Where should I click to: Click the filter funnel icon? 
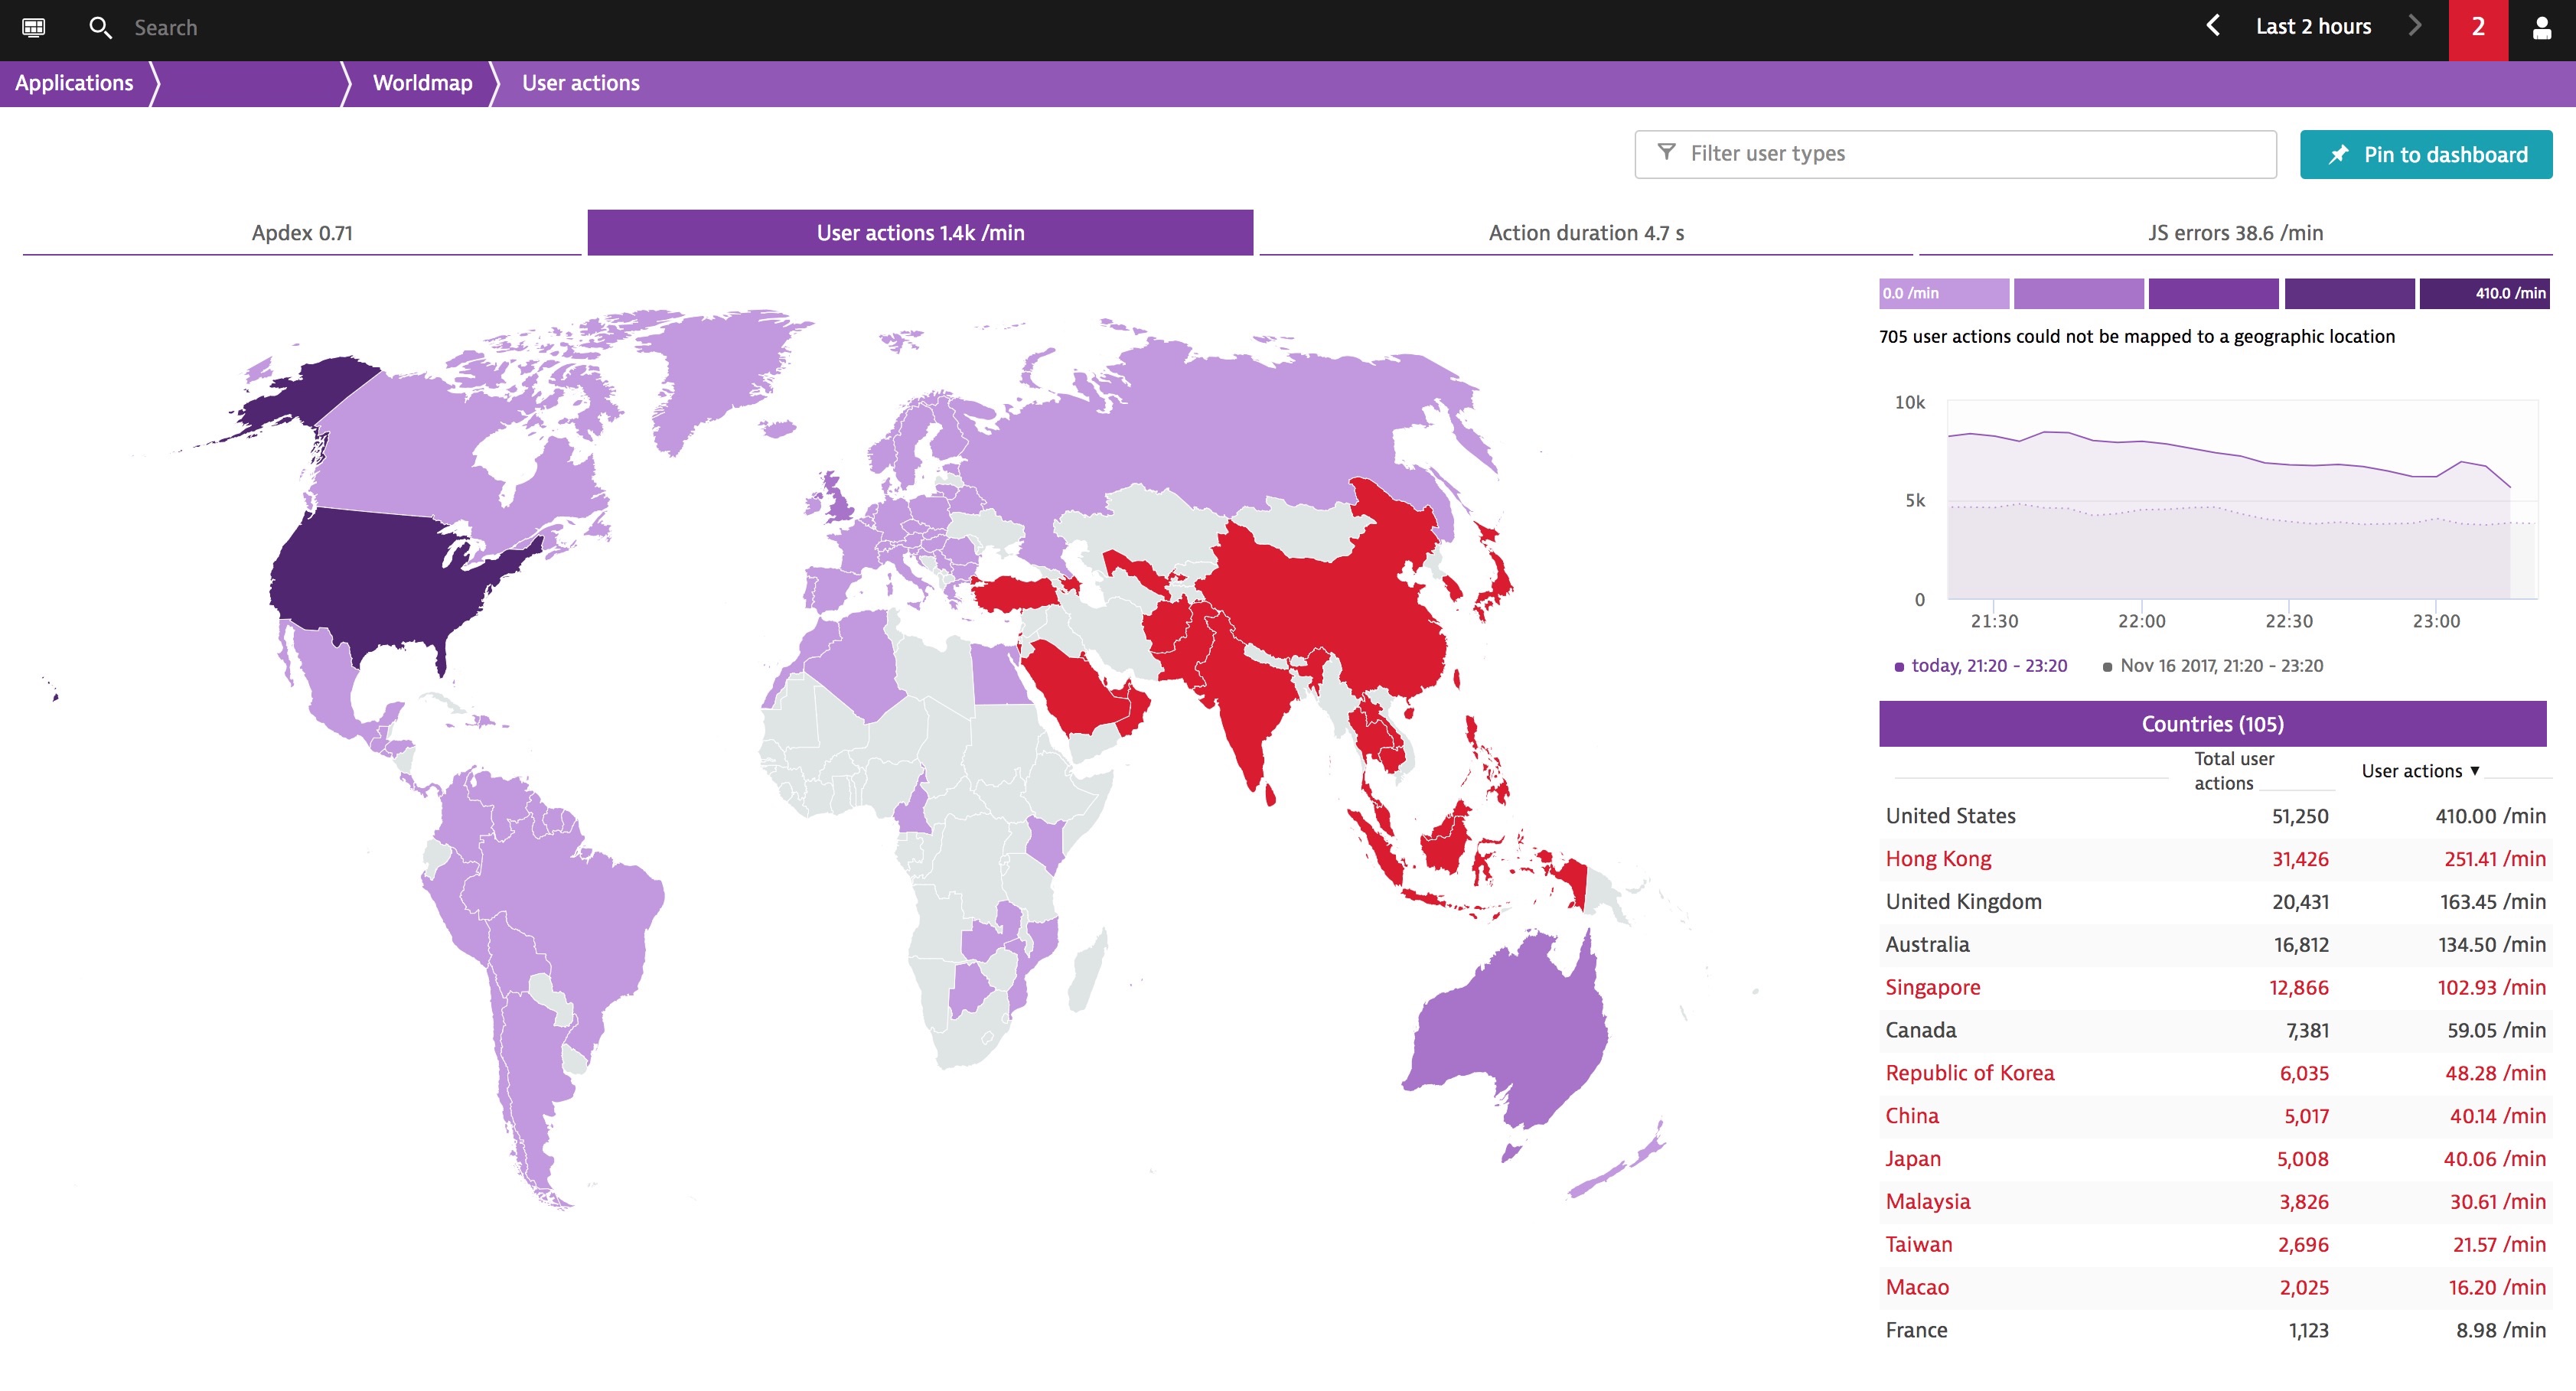(x=1666, y=152)
